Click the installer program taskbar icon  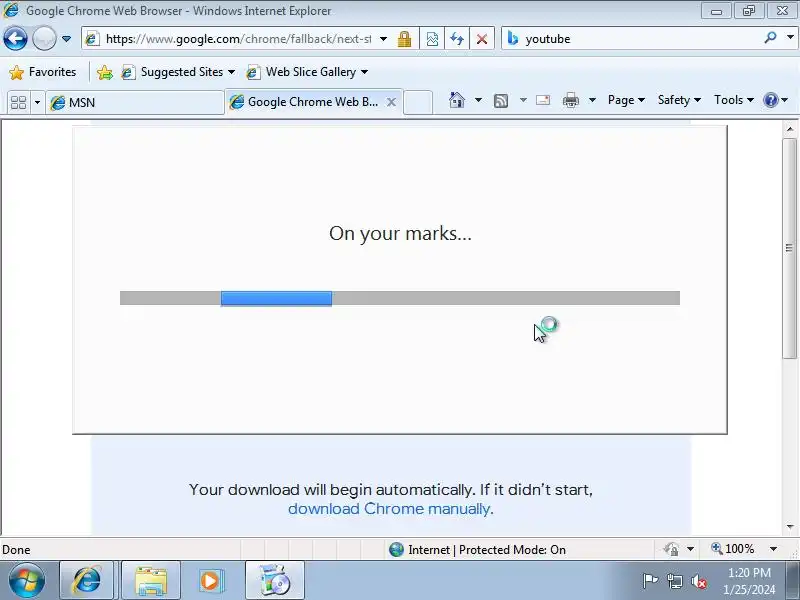[x=274, y=581]
